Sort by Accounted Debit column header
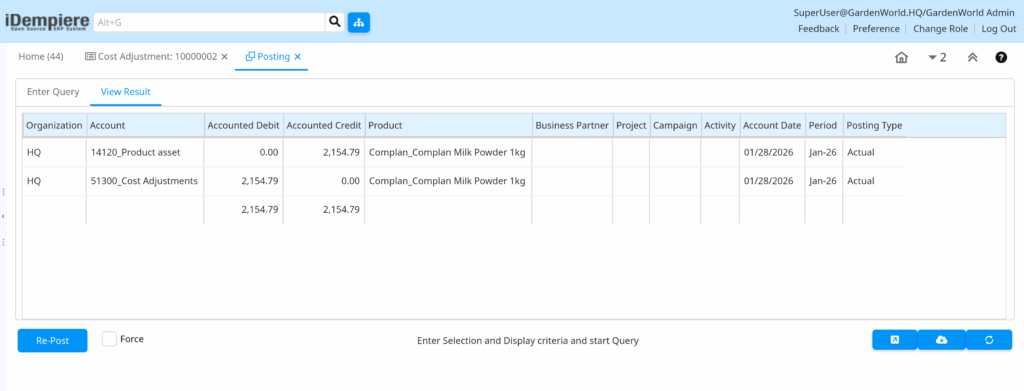Image resolution: width=1024 pixels, height=391 pixels. [x=244, y=125]
